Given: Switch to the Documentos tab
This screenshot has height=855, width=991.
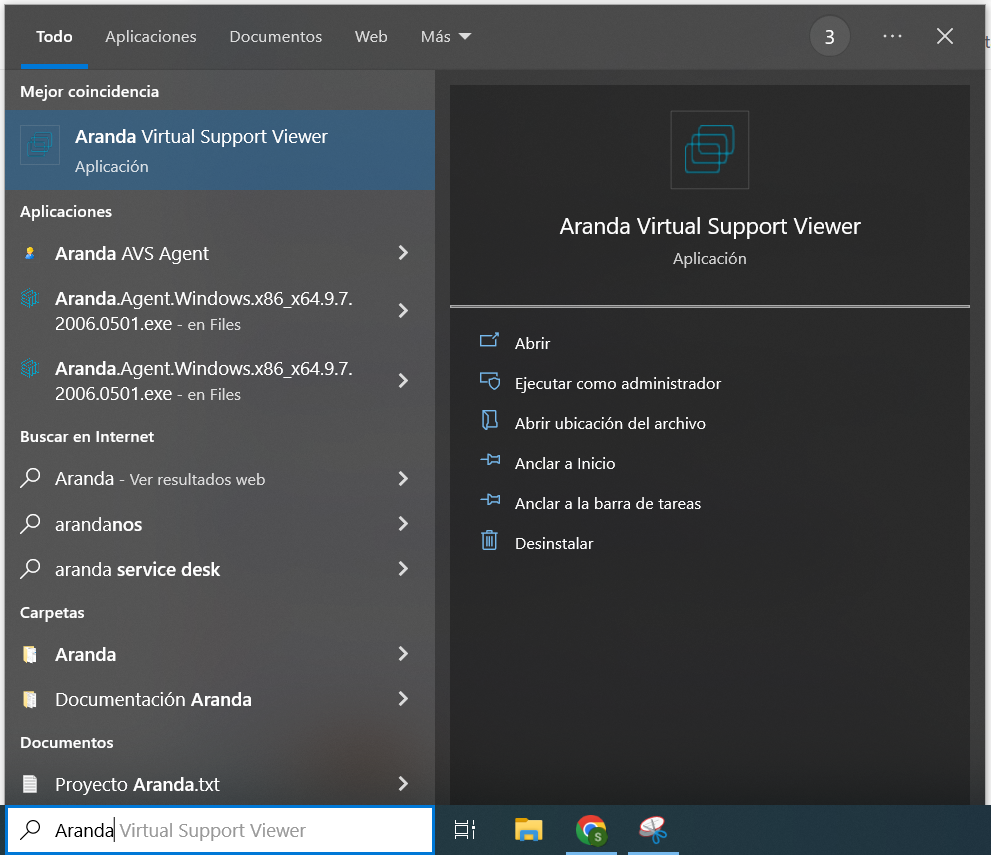Looking at the screenshot, I should [x=276, y=37].
